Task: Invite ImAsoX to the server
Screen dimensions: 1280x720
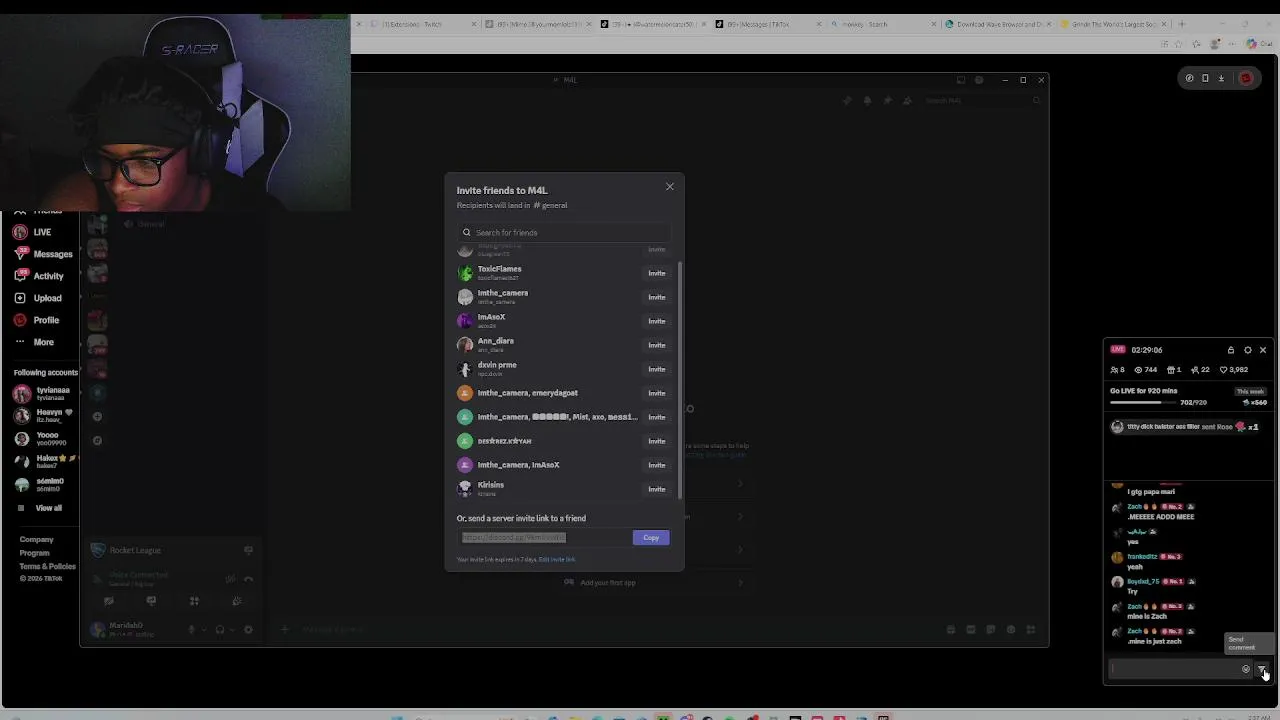Action: (656, 321)
